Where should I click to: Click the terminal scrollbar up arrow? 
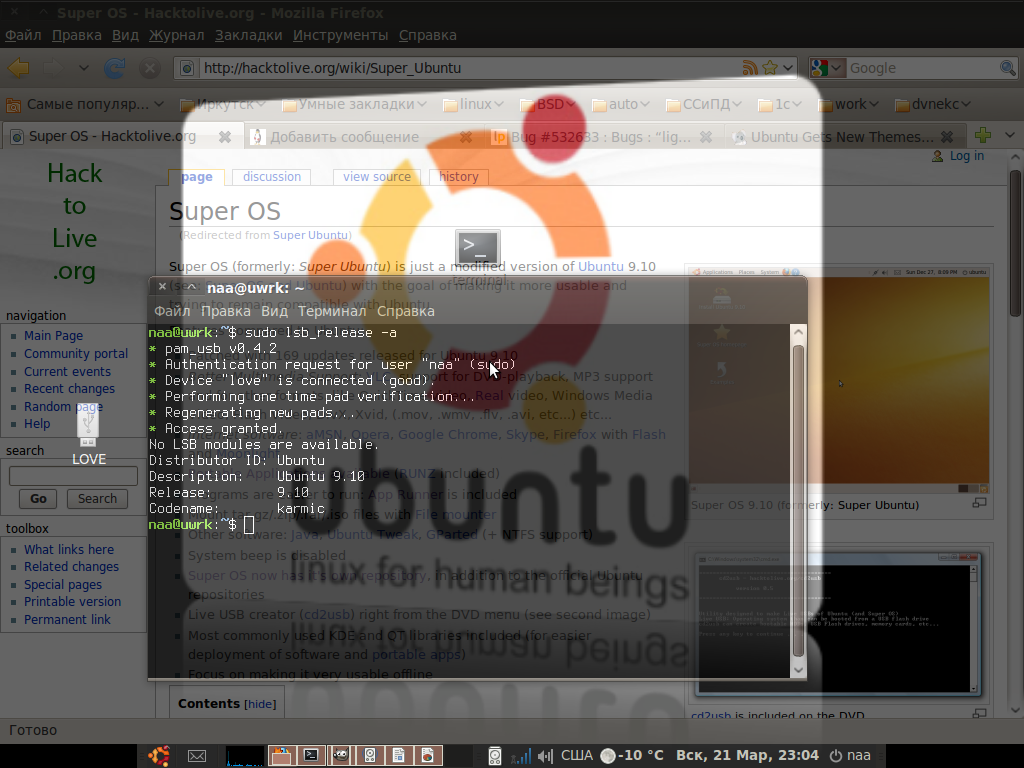pos(798,332)
